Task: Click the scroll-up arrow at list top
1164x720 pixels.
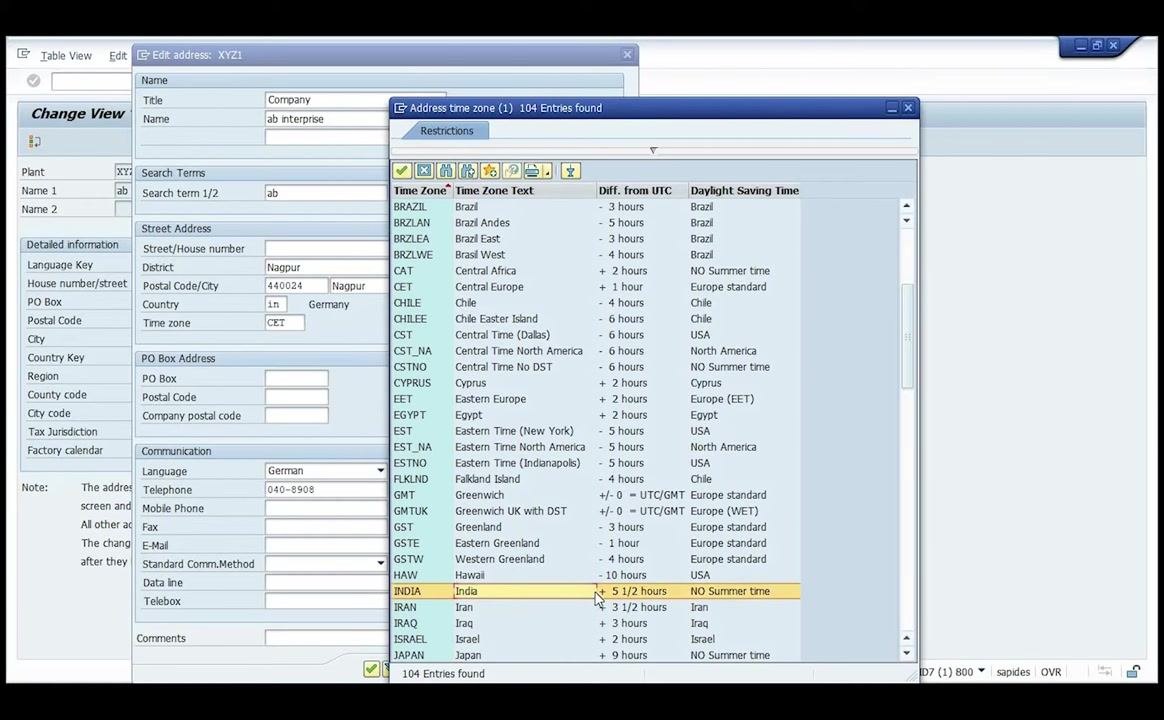Action: coord(906,206)
